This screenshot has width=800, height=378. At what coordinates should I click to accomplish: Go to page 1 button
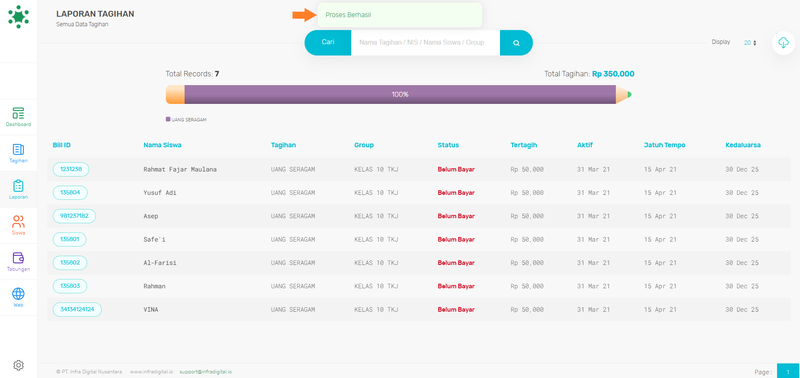point(788,371)
